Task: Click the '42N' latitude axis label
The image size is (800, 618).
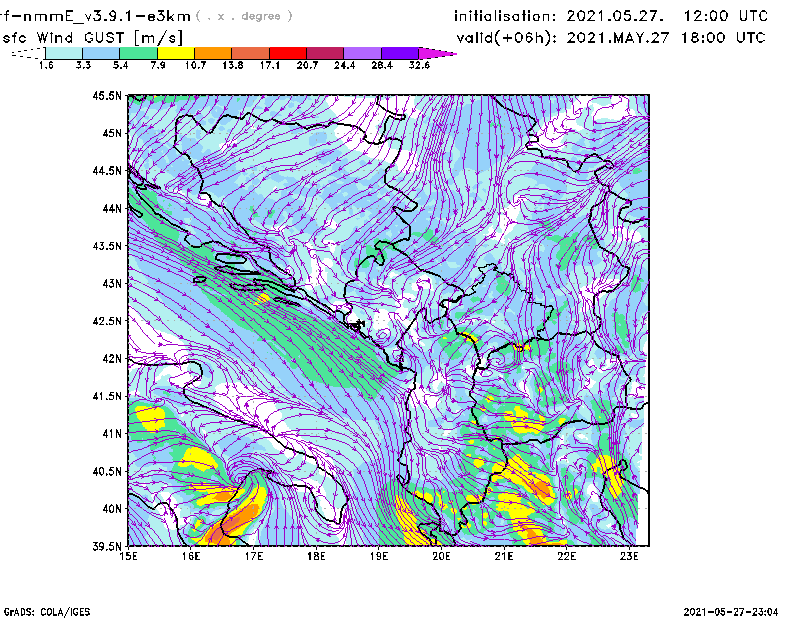Action: (x=112, y=358)
